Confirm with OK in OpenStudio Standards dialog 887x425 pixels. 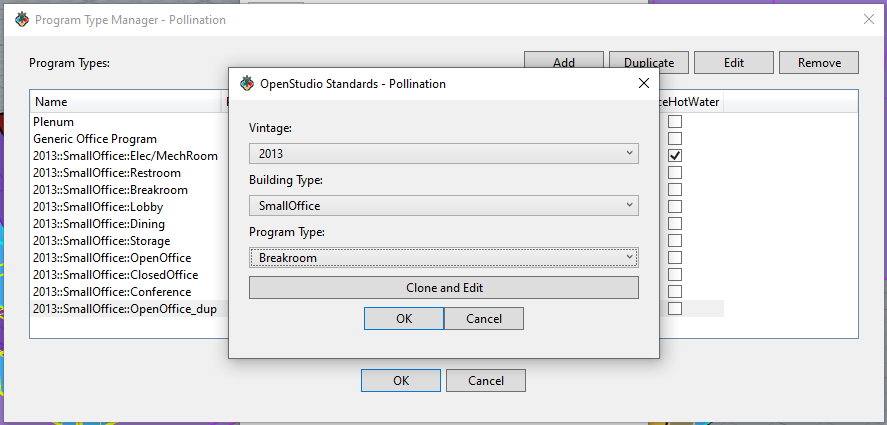404,319
